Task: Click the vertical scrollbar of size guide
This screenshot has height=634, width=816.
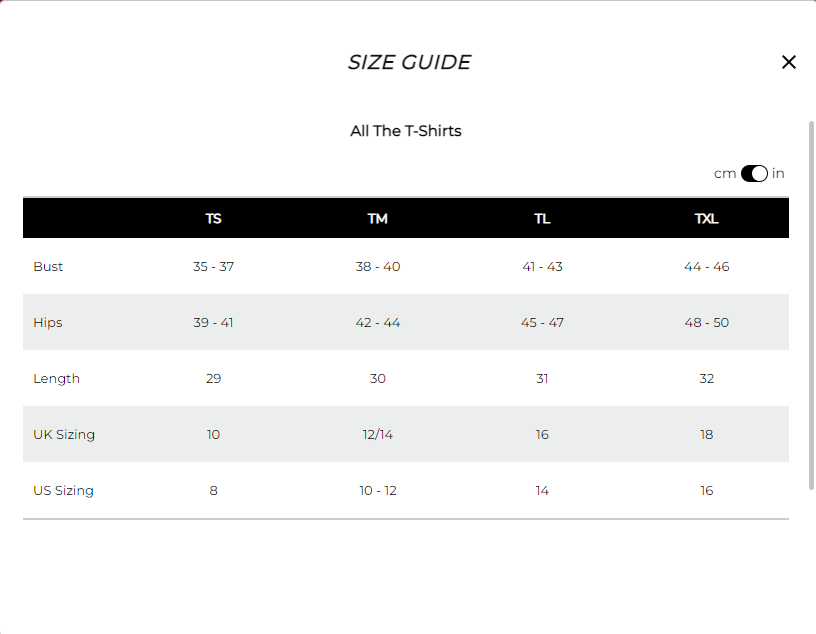Action: [811, 305]
